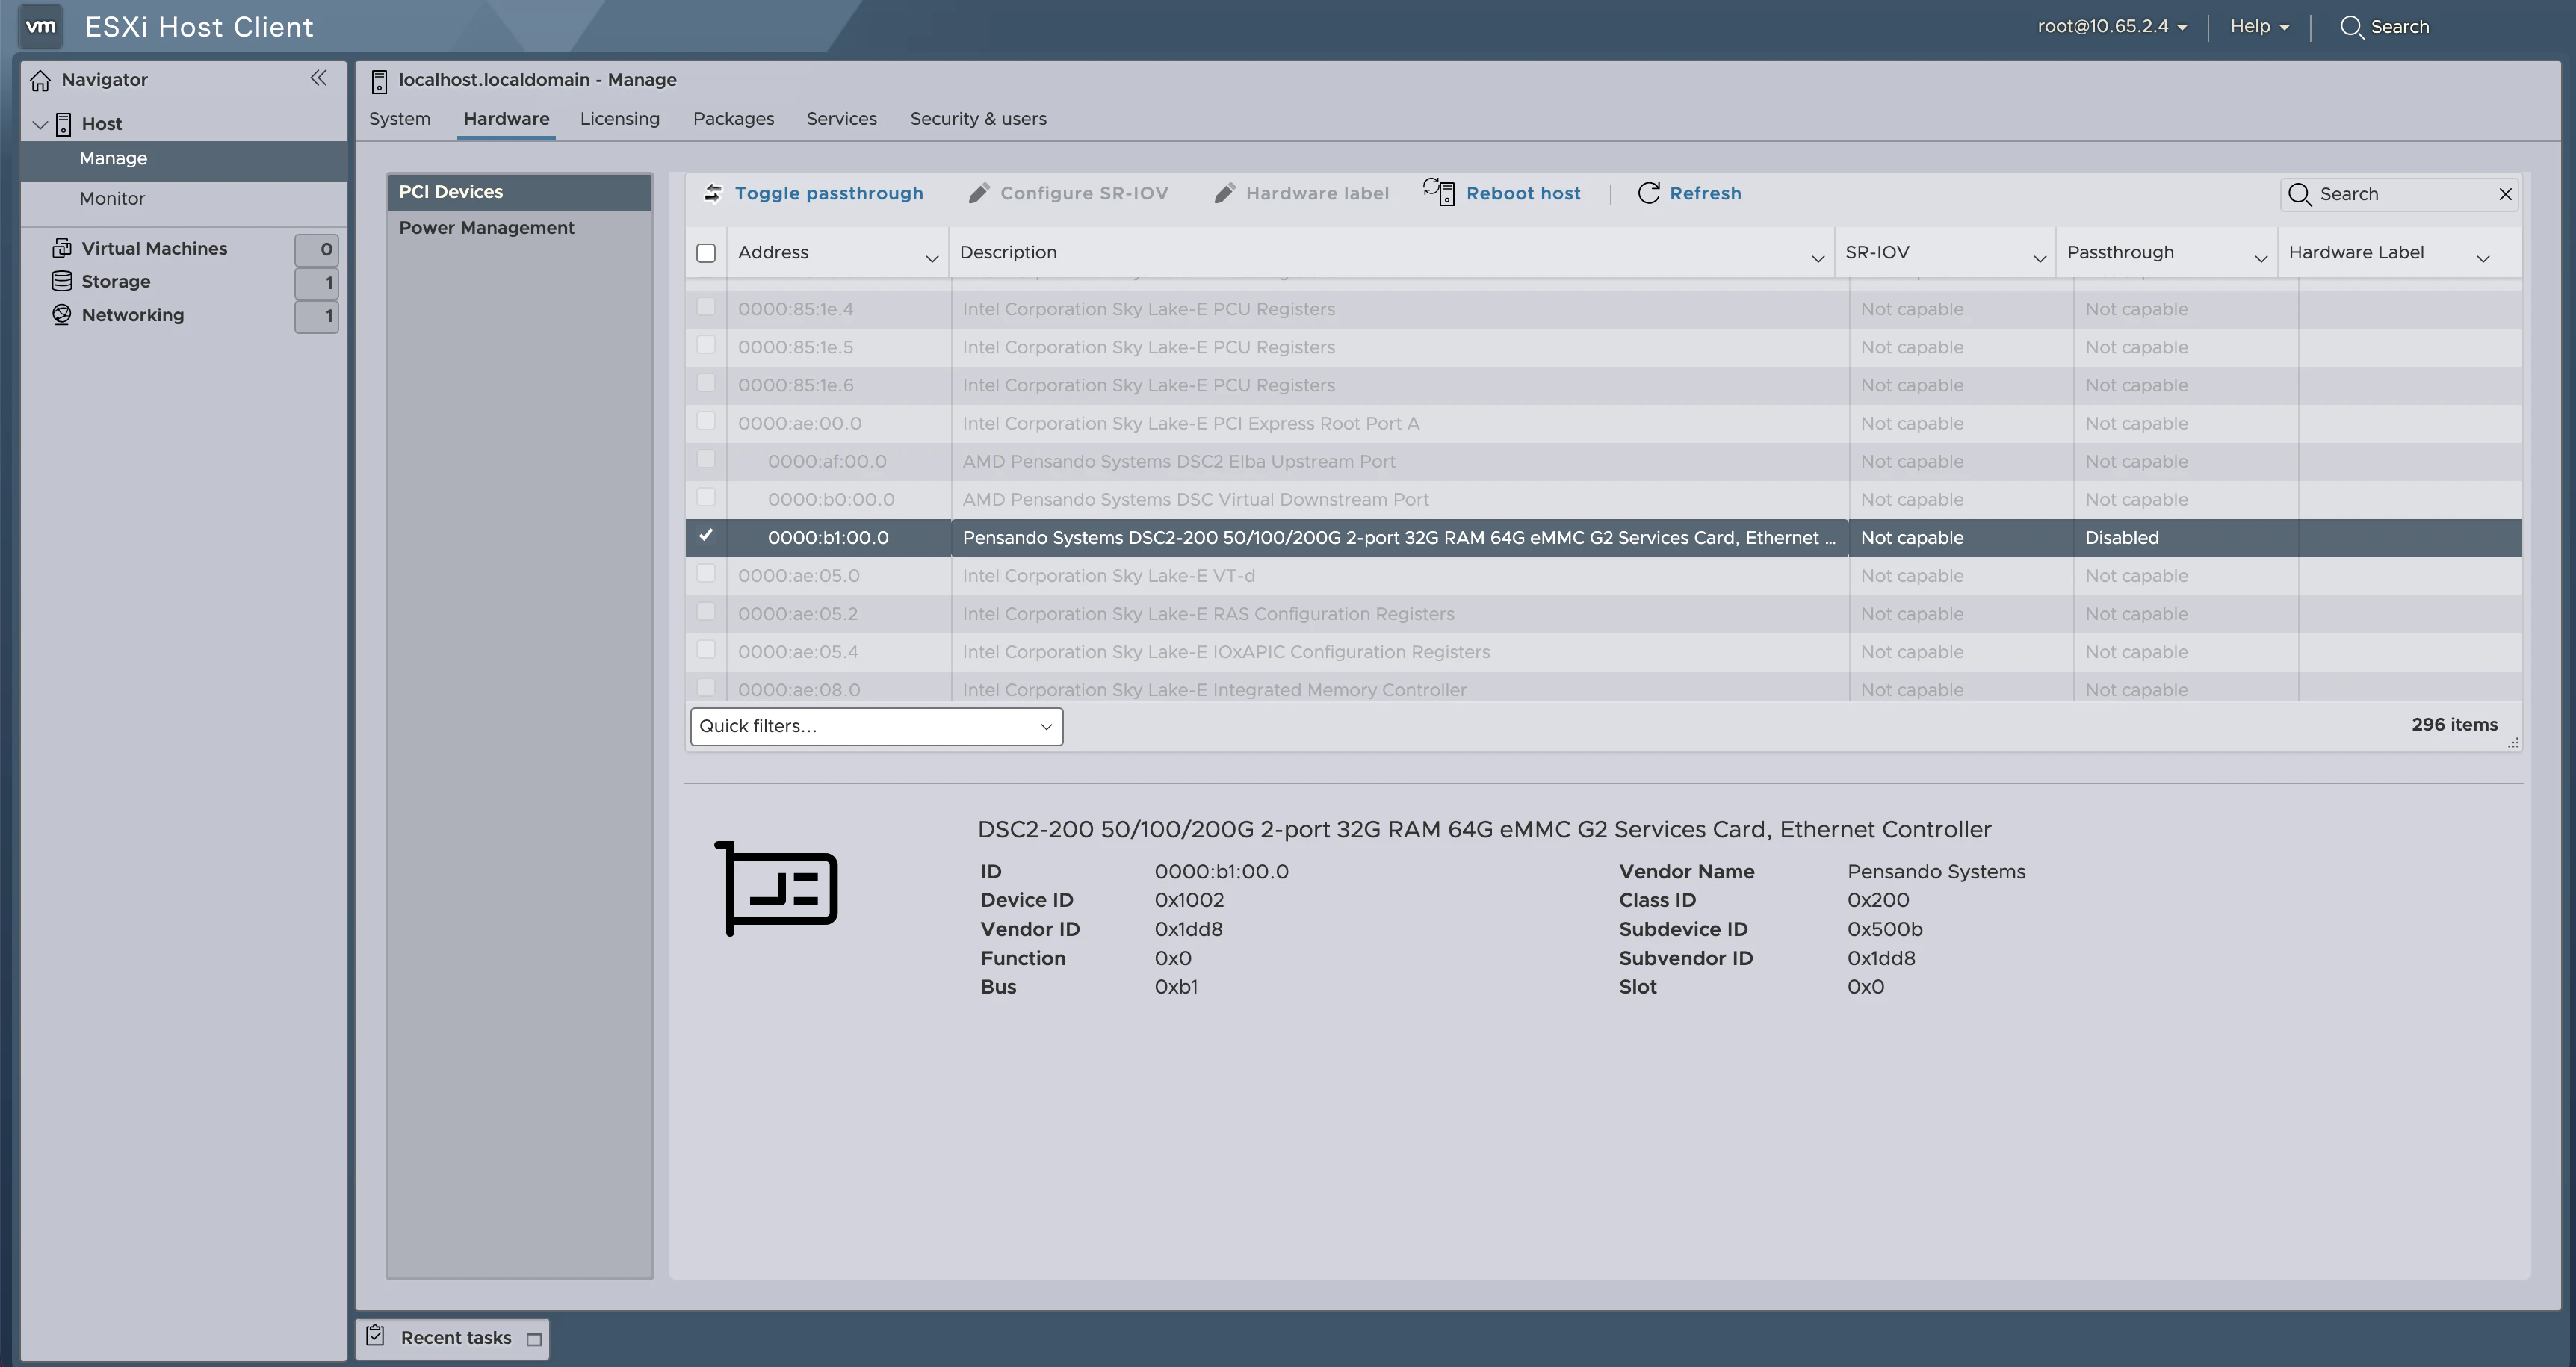Toggle checkbox for device 0000:ae:05.2
The image size is (2576, 1367).
click(706, 612)
